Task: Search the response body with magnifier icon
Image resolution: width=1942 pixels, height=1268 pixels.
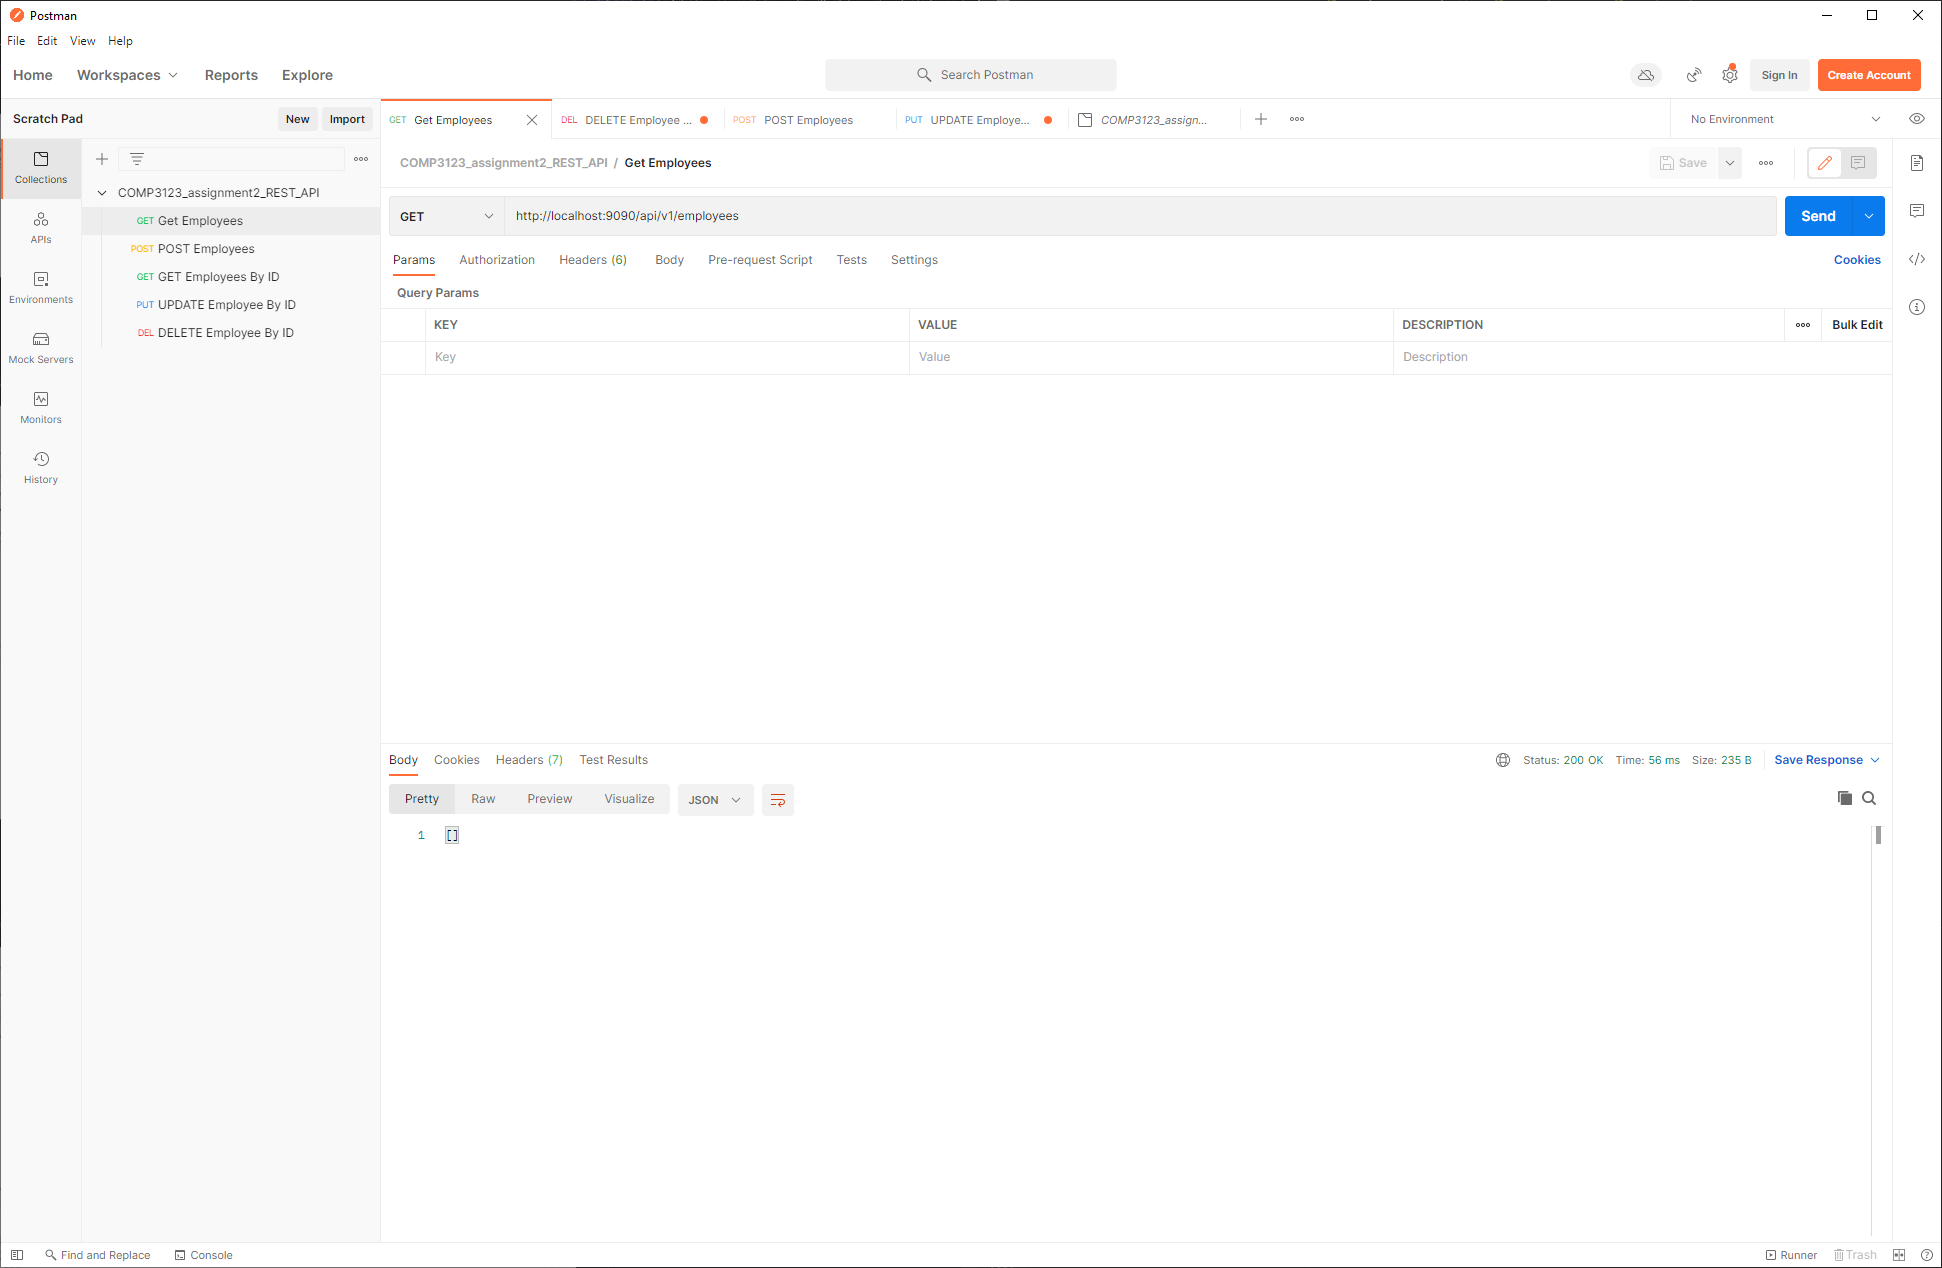Action: (1869, 798)
